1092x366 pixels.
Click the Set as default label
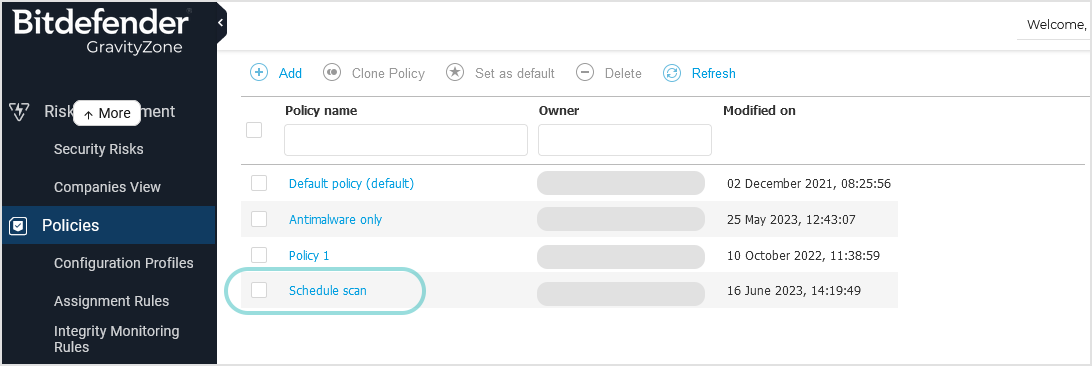pyautogui.click(x=515, y=73)
